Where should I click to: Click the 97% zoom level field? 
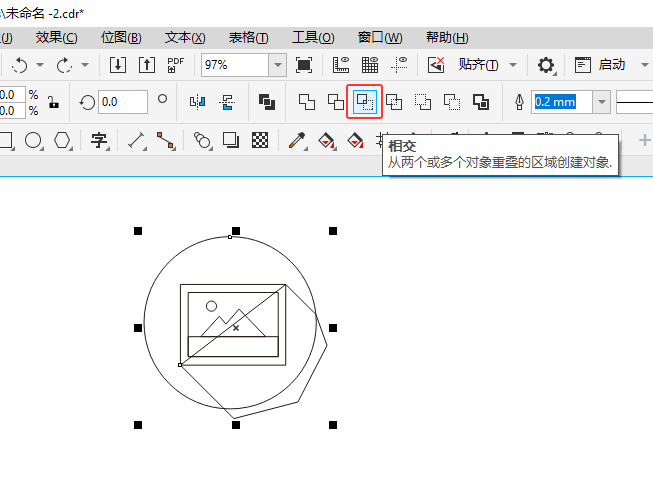click(x=235, y=65)
